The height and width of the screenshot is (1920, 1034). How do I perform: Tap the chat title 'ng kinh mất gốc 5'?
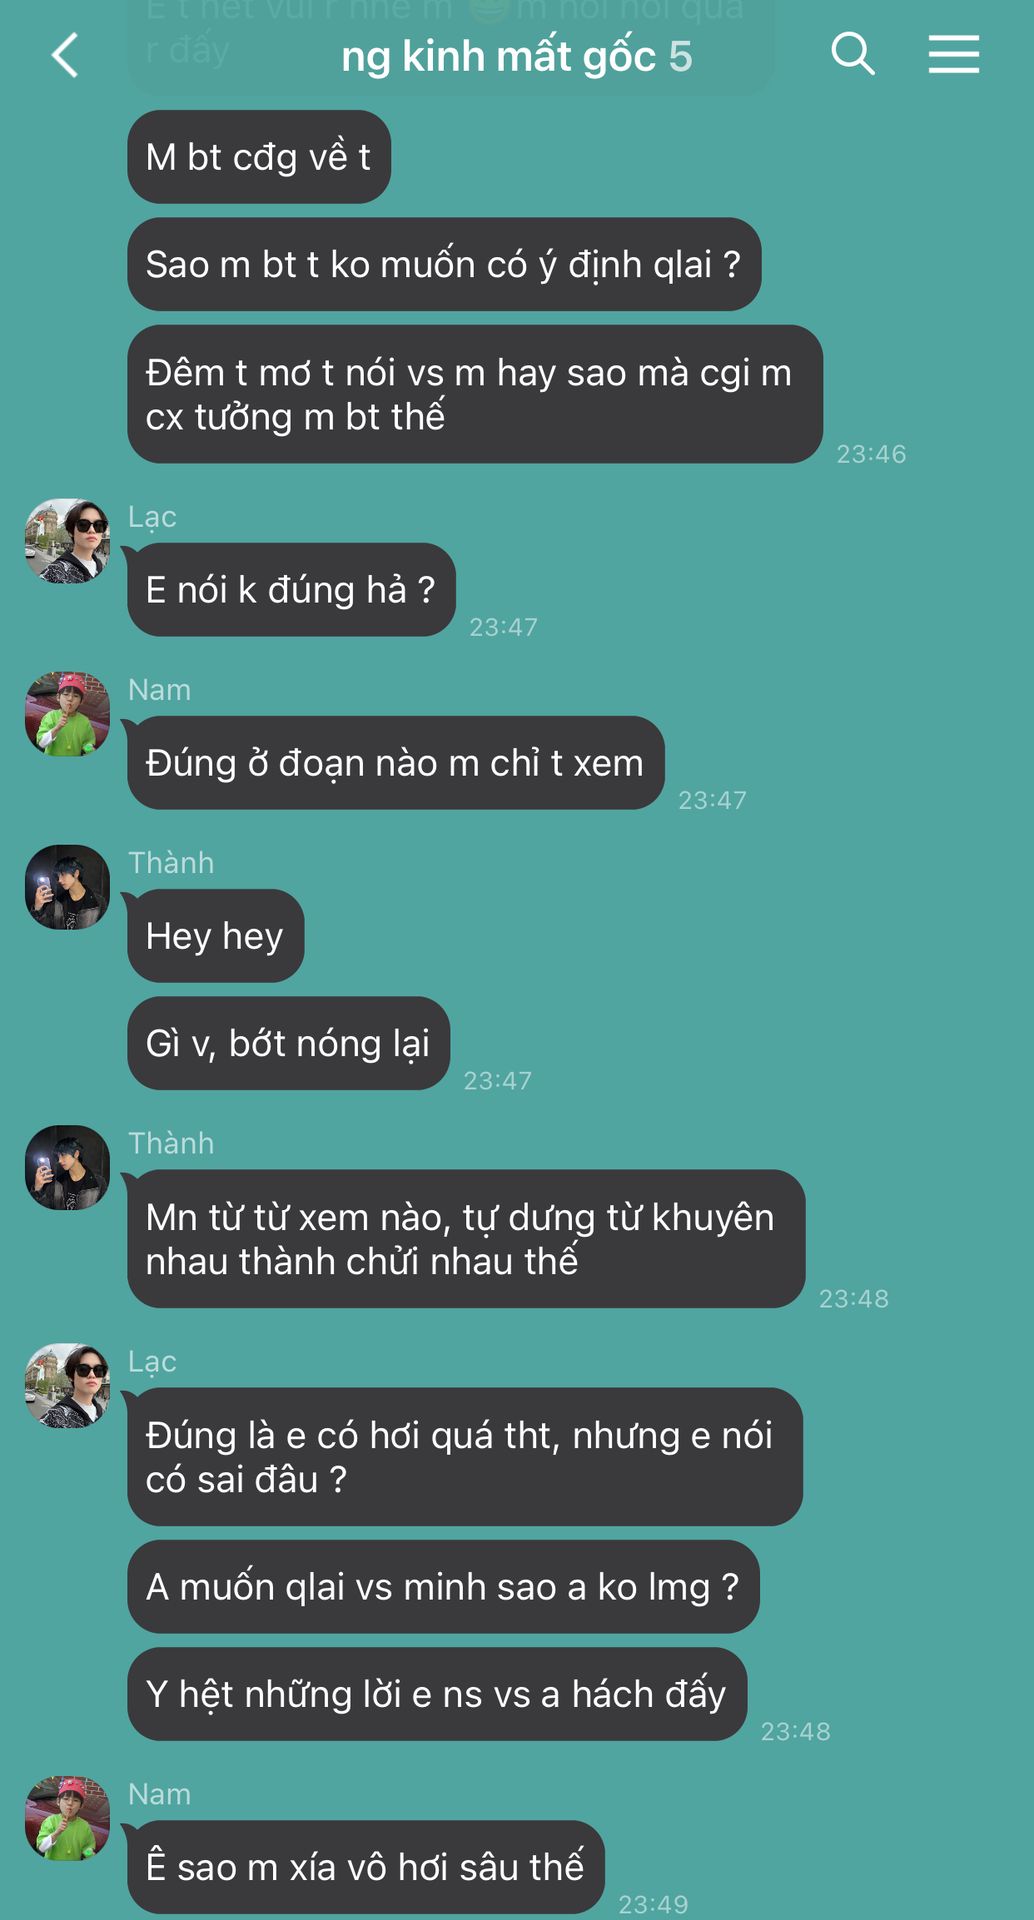coord(516,56)
